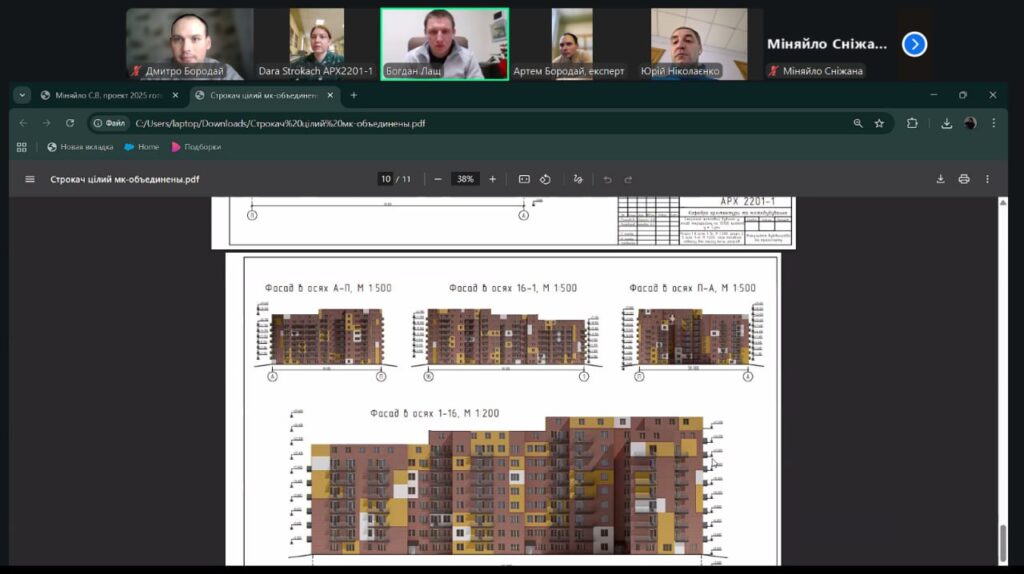1024x574 pixels.
Task: Click the Fit to page icon
Action: [x=524, y=179]
